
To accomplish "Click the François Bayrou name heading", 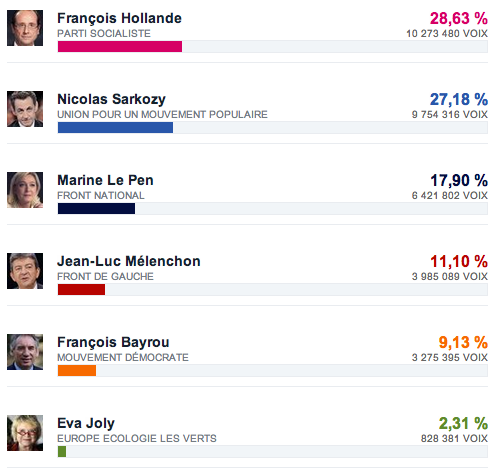I will (113, 343).
